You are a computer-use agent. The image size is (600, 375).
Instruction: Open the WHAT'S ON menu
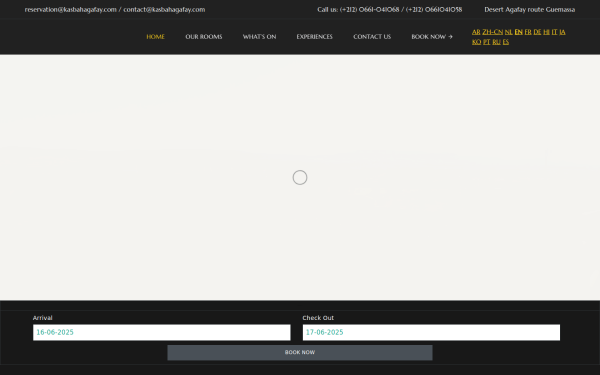coord(259,37)
